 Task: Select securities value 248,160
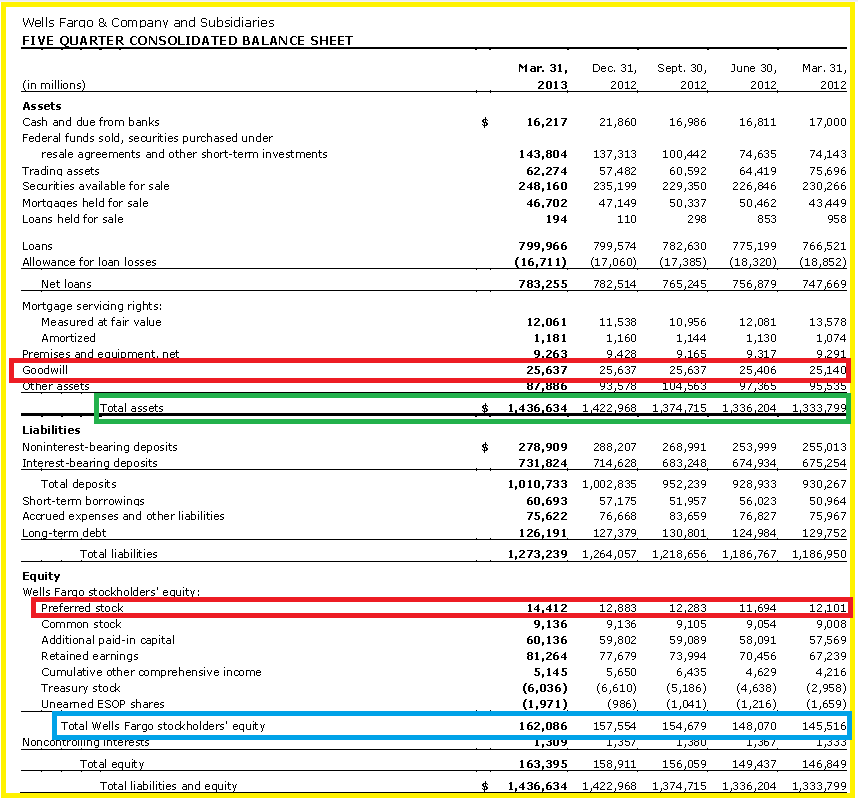click(543, 186)
